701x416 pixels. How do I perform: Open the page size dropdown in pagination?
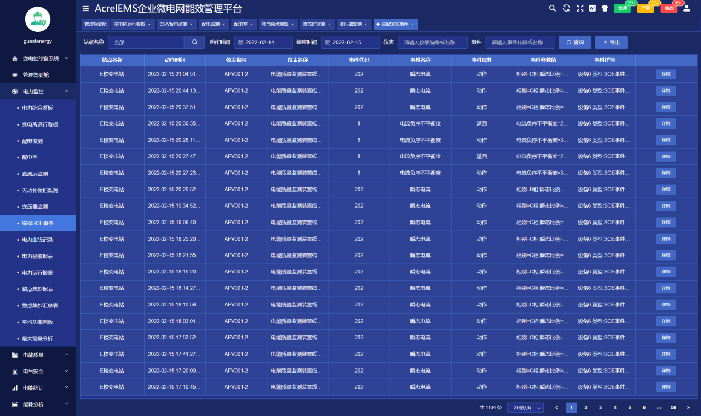[523, 408]
